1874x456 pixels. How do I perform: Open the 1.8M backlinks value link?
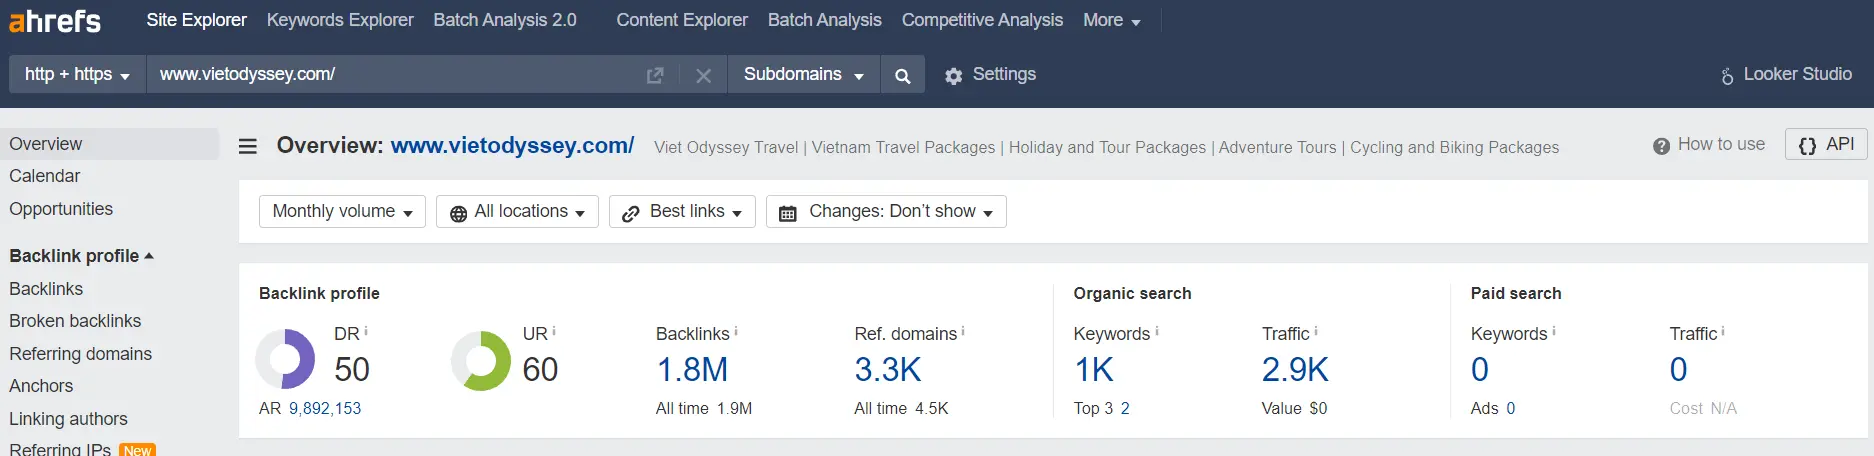pyautogui.click(x=692, y=370)
